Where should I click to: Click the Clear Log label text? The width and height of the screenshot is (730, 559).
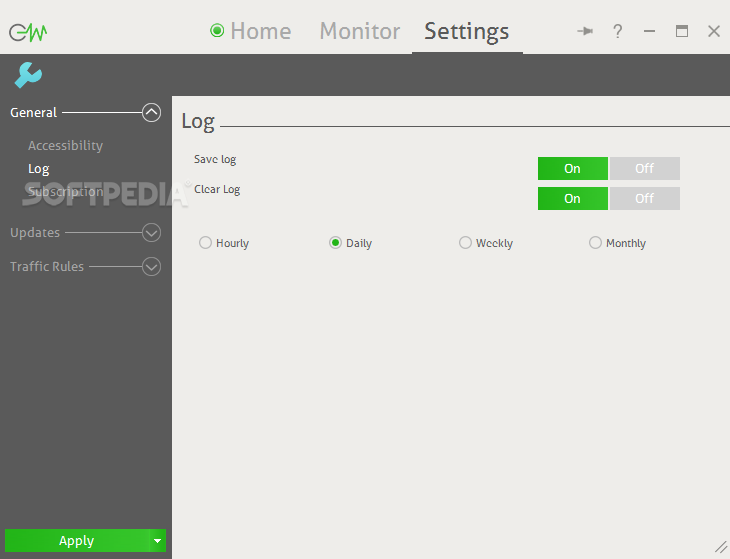(x=217, y=189)
